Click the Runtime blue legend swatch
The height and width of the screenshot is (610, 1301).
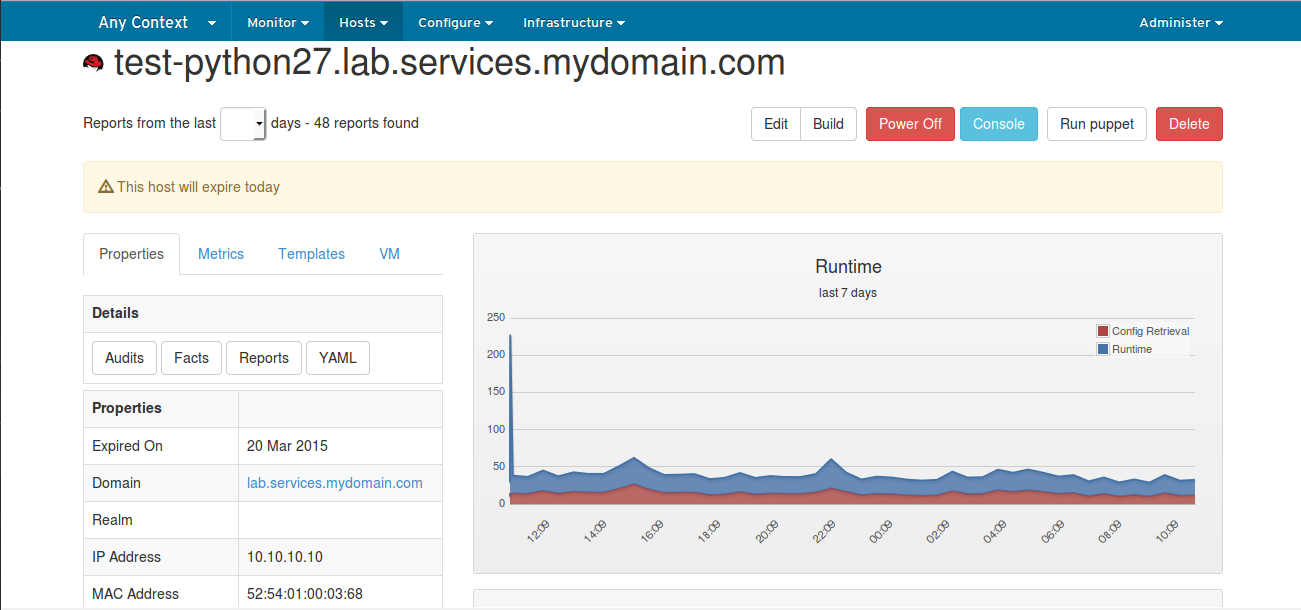(x=1103, y=349)
